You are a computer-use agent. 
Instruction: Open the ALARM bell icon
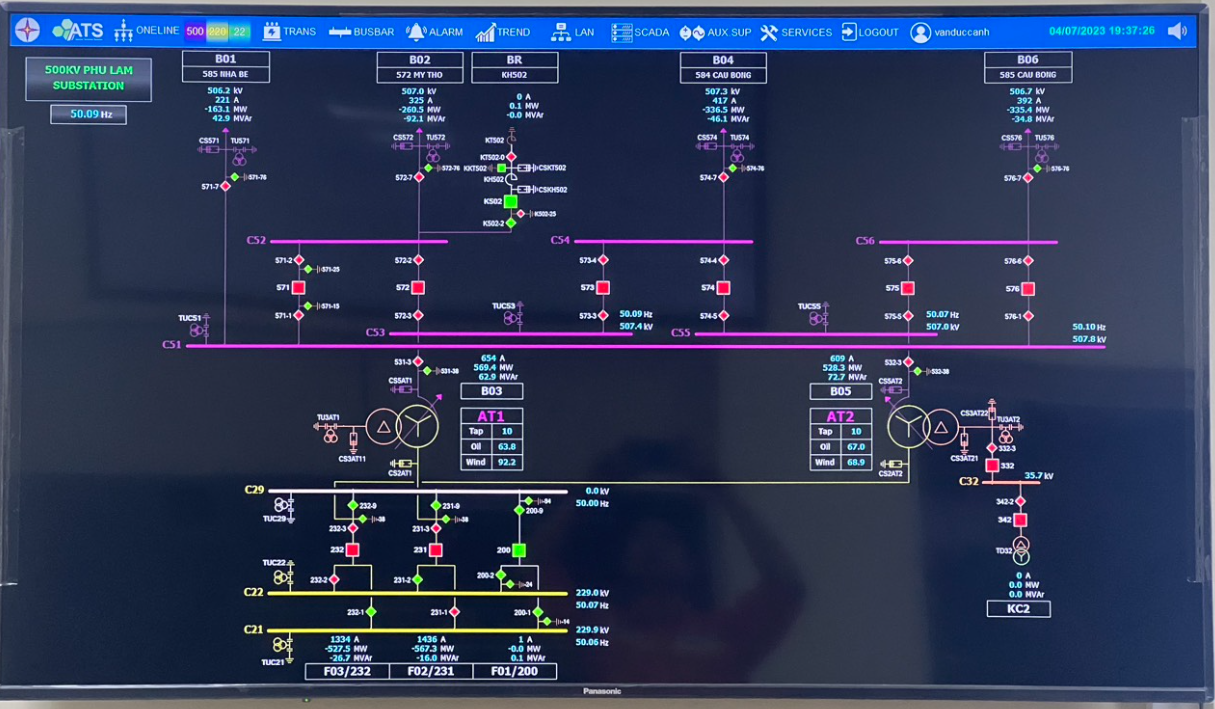(416, 32)
